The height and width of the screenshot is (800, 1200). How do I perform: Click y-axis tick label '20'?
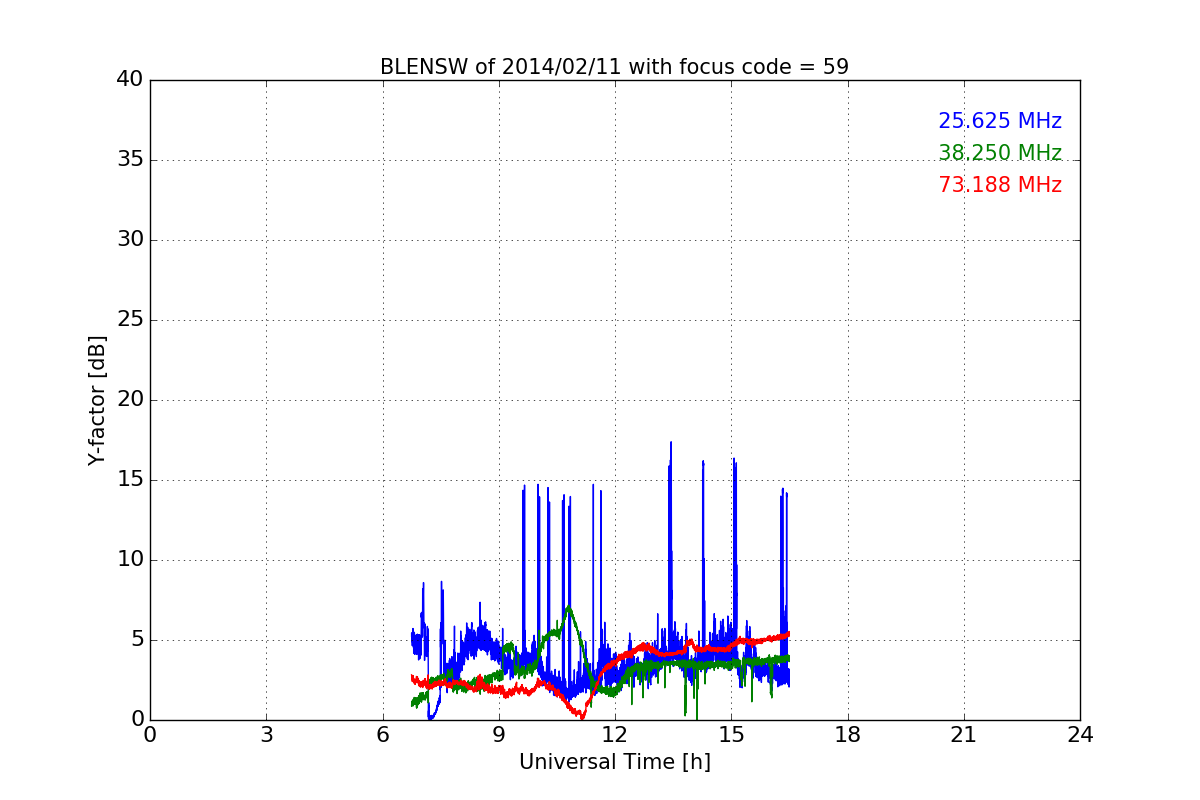[130, 400]
